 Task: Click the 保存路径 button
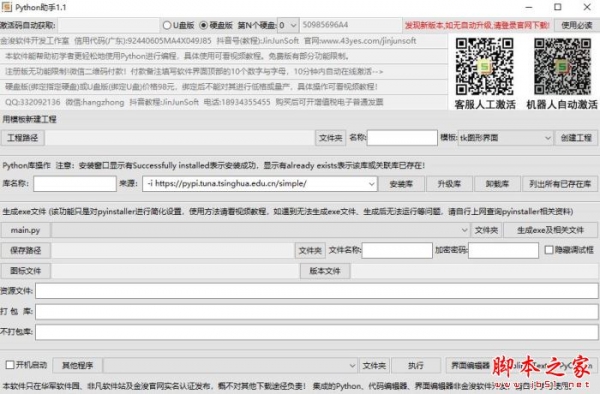point(25,251)
